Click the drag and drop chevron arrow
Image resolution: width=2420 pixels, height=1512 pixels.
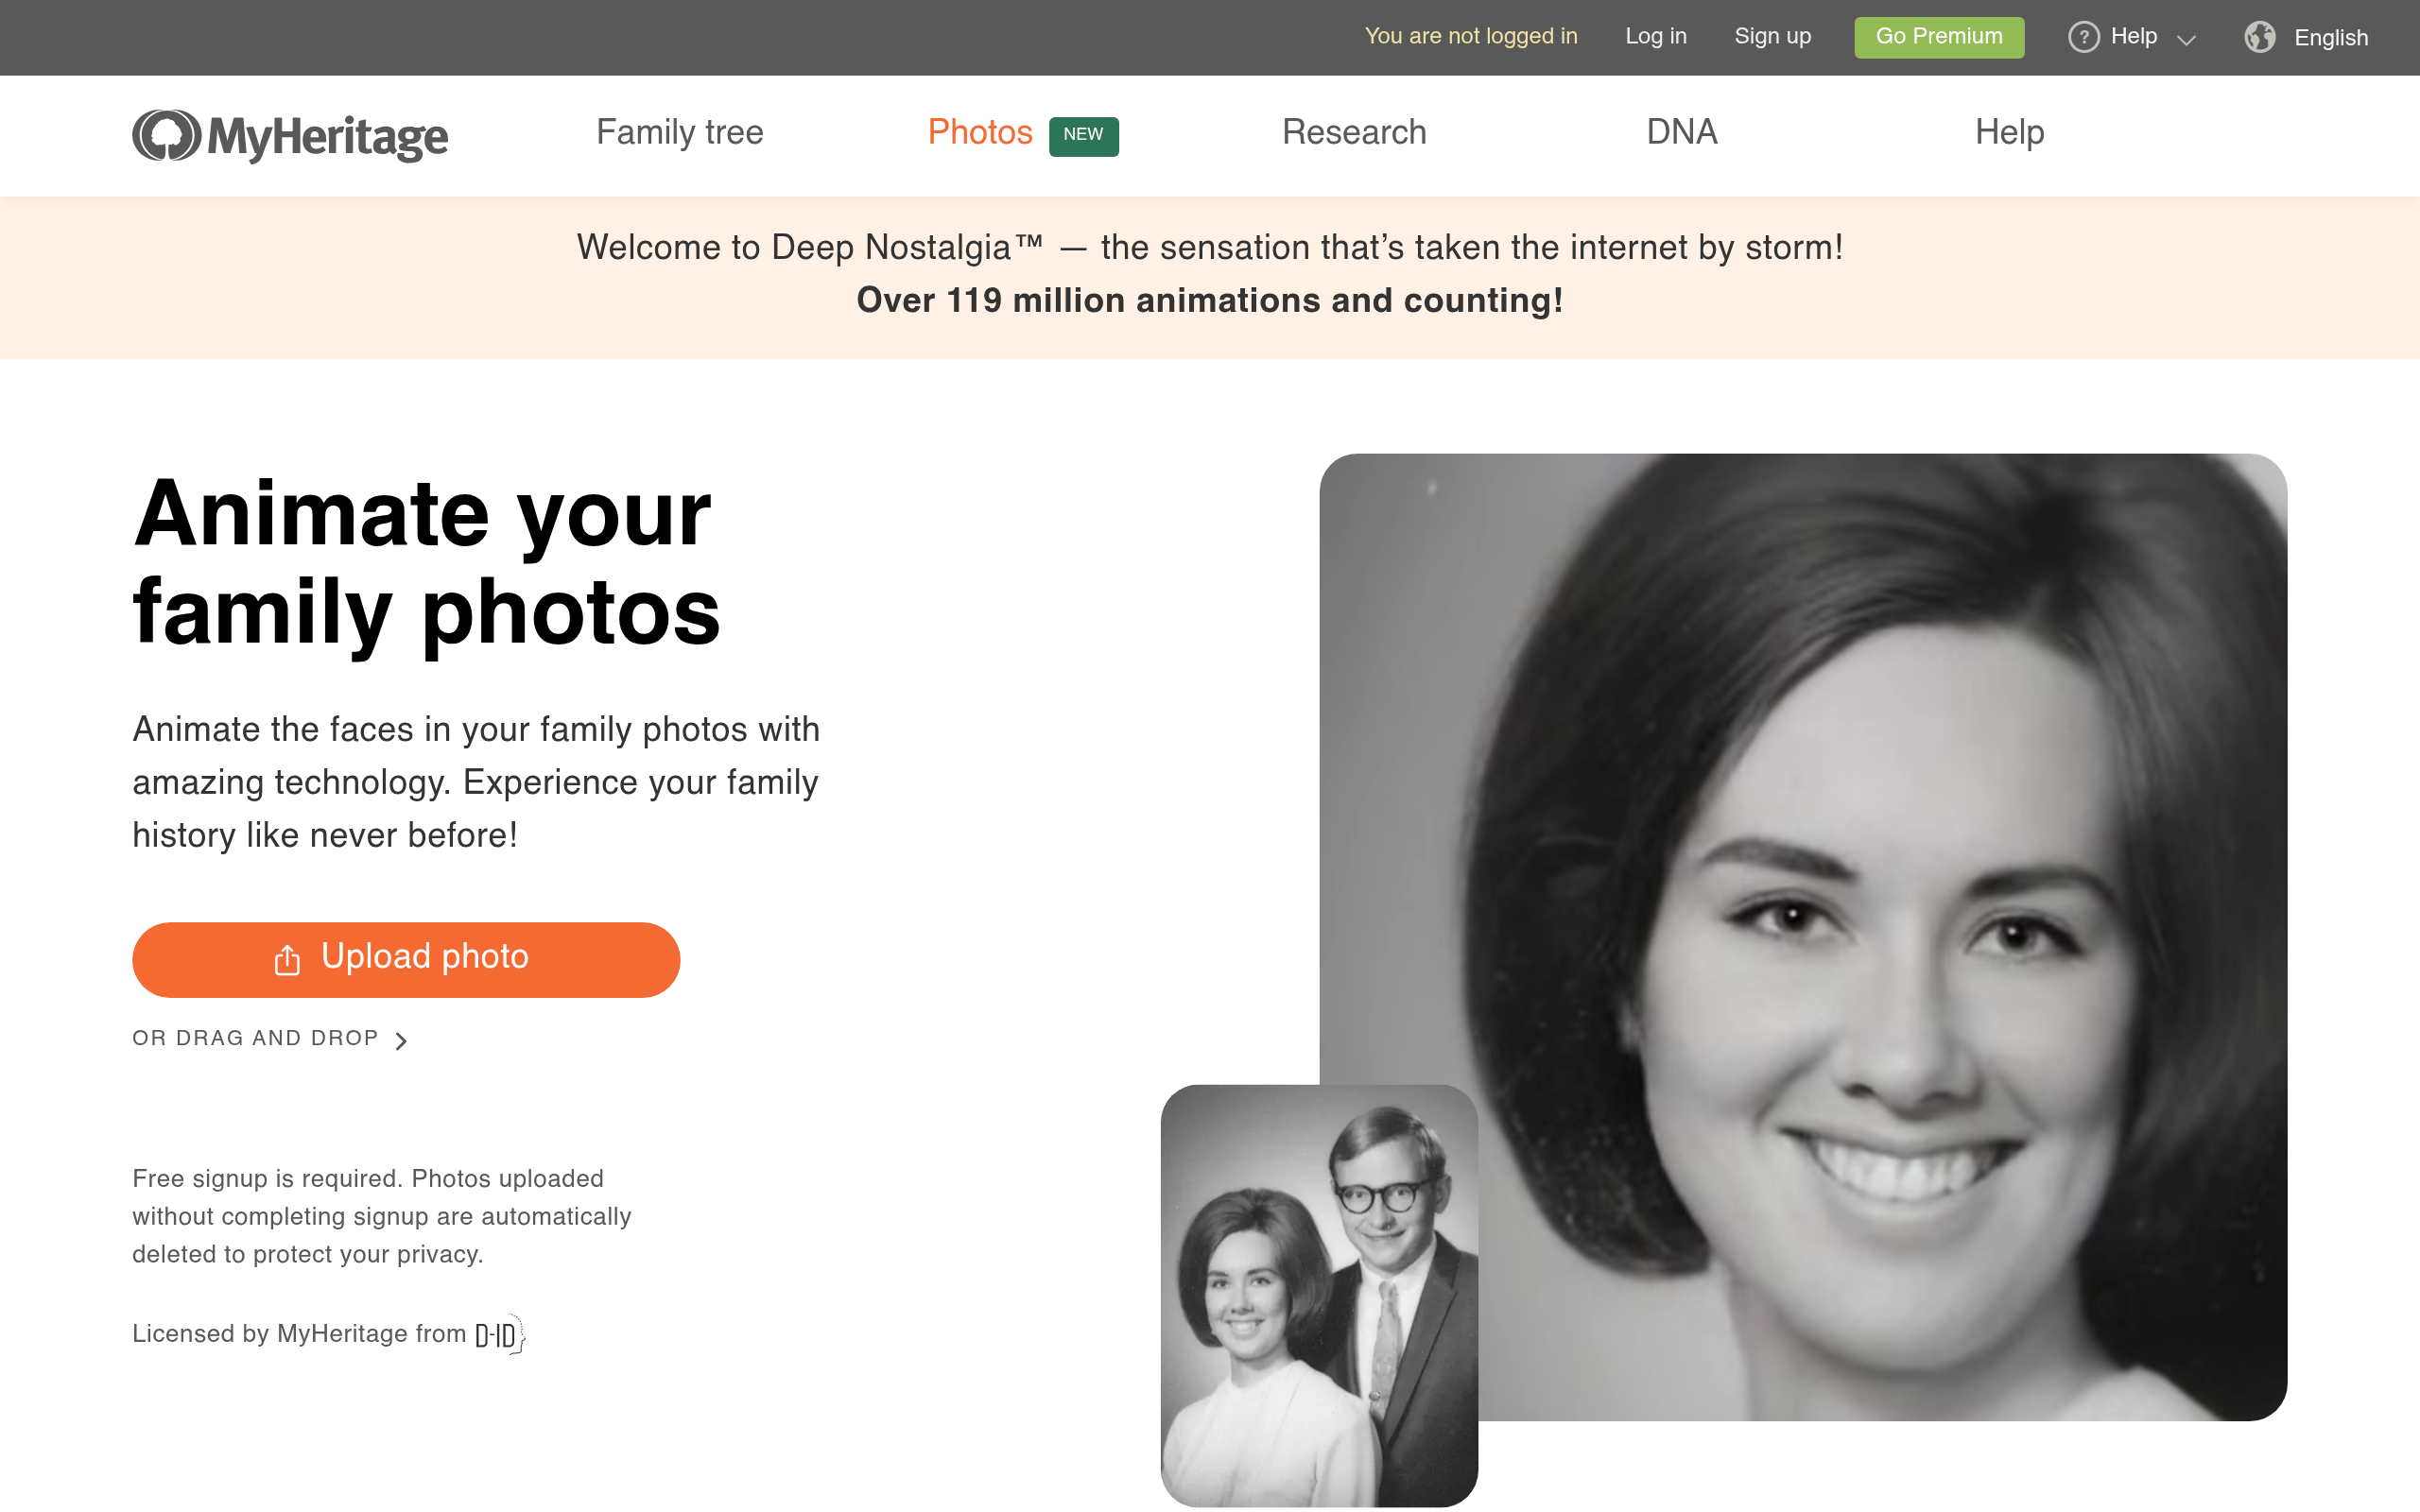tap(401, 1041)
